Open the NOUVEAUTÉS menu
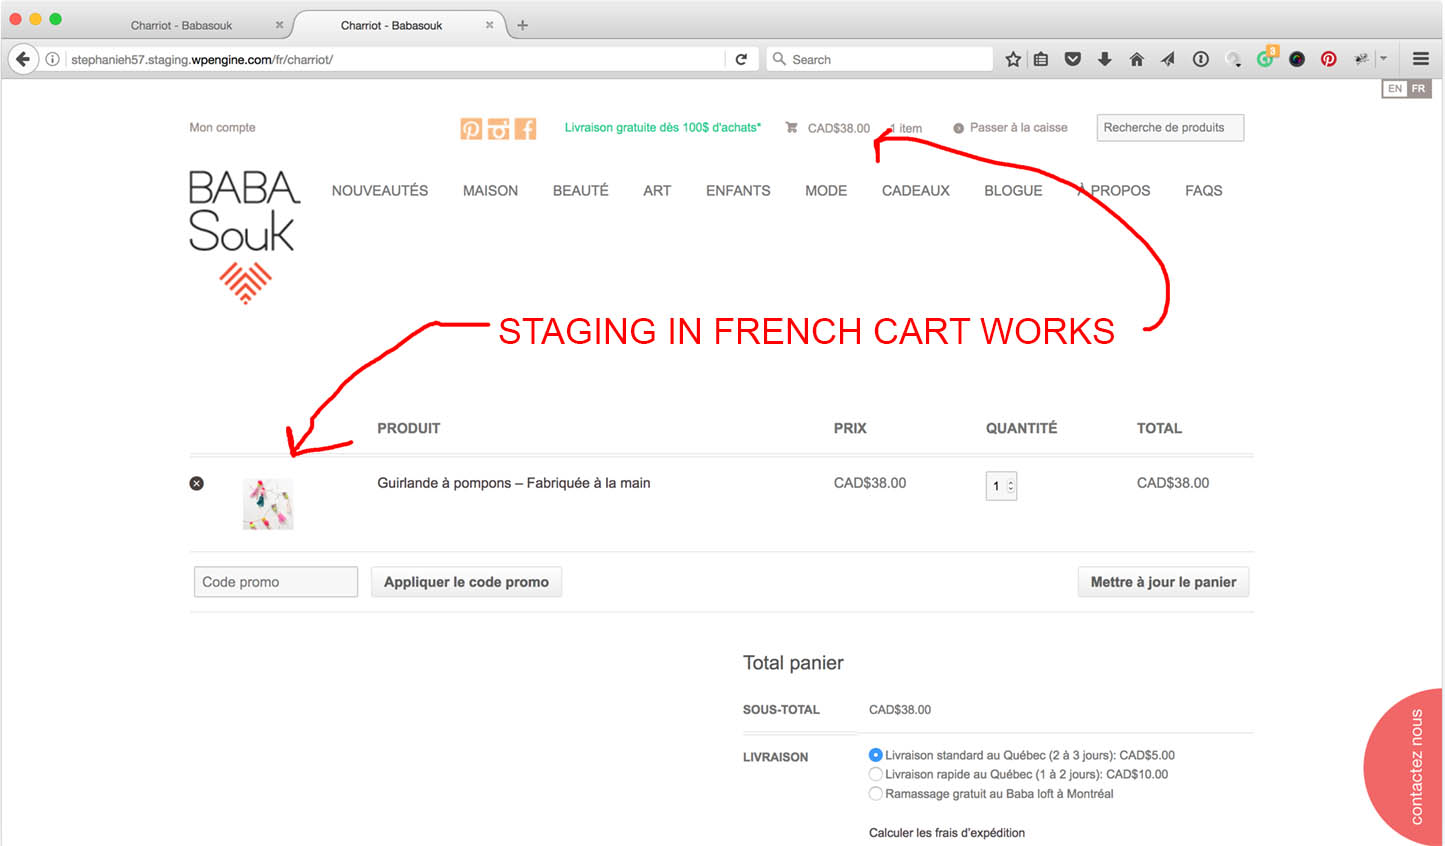The width and height of the screenshot is (1445, 846). tap(380, 190)
